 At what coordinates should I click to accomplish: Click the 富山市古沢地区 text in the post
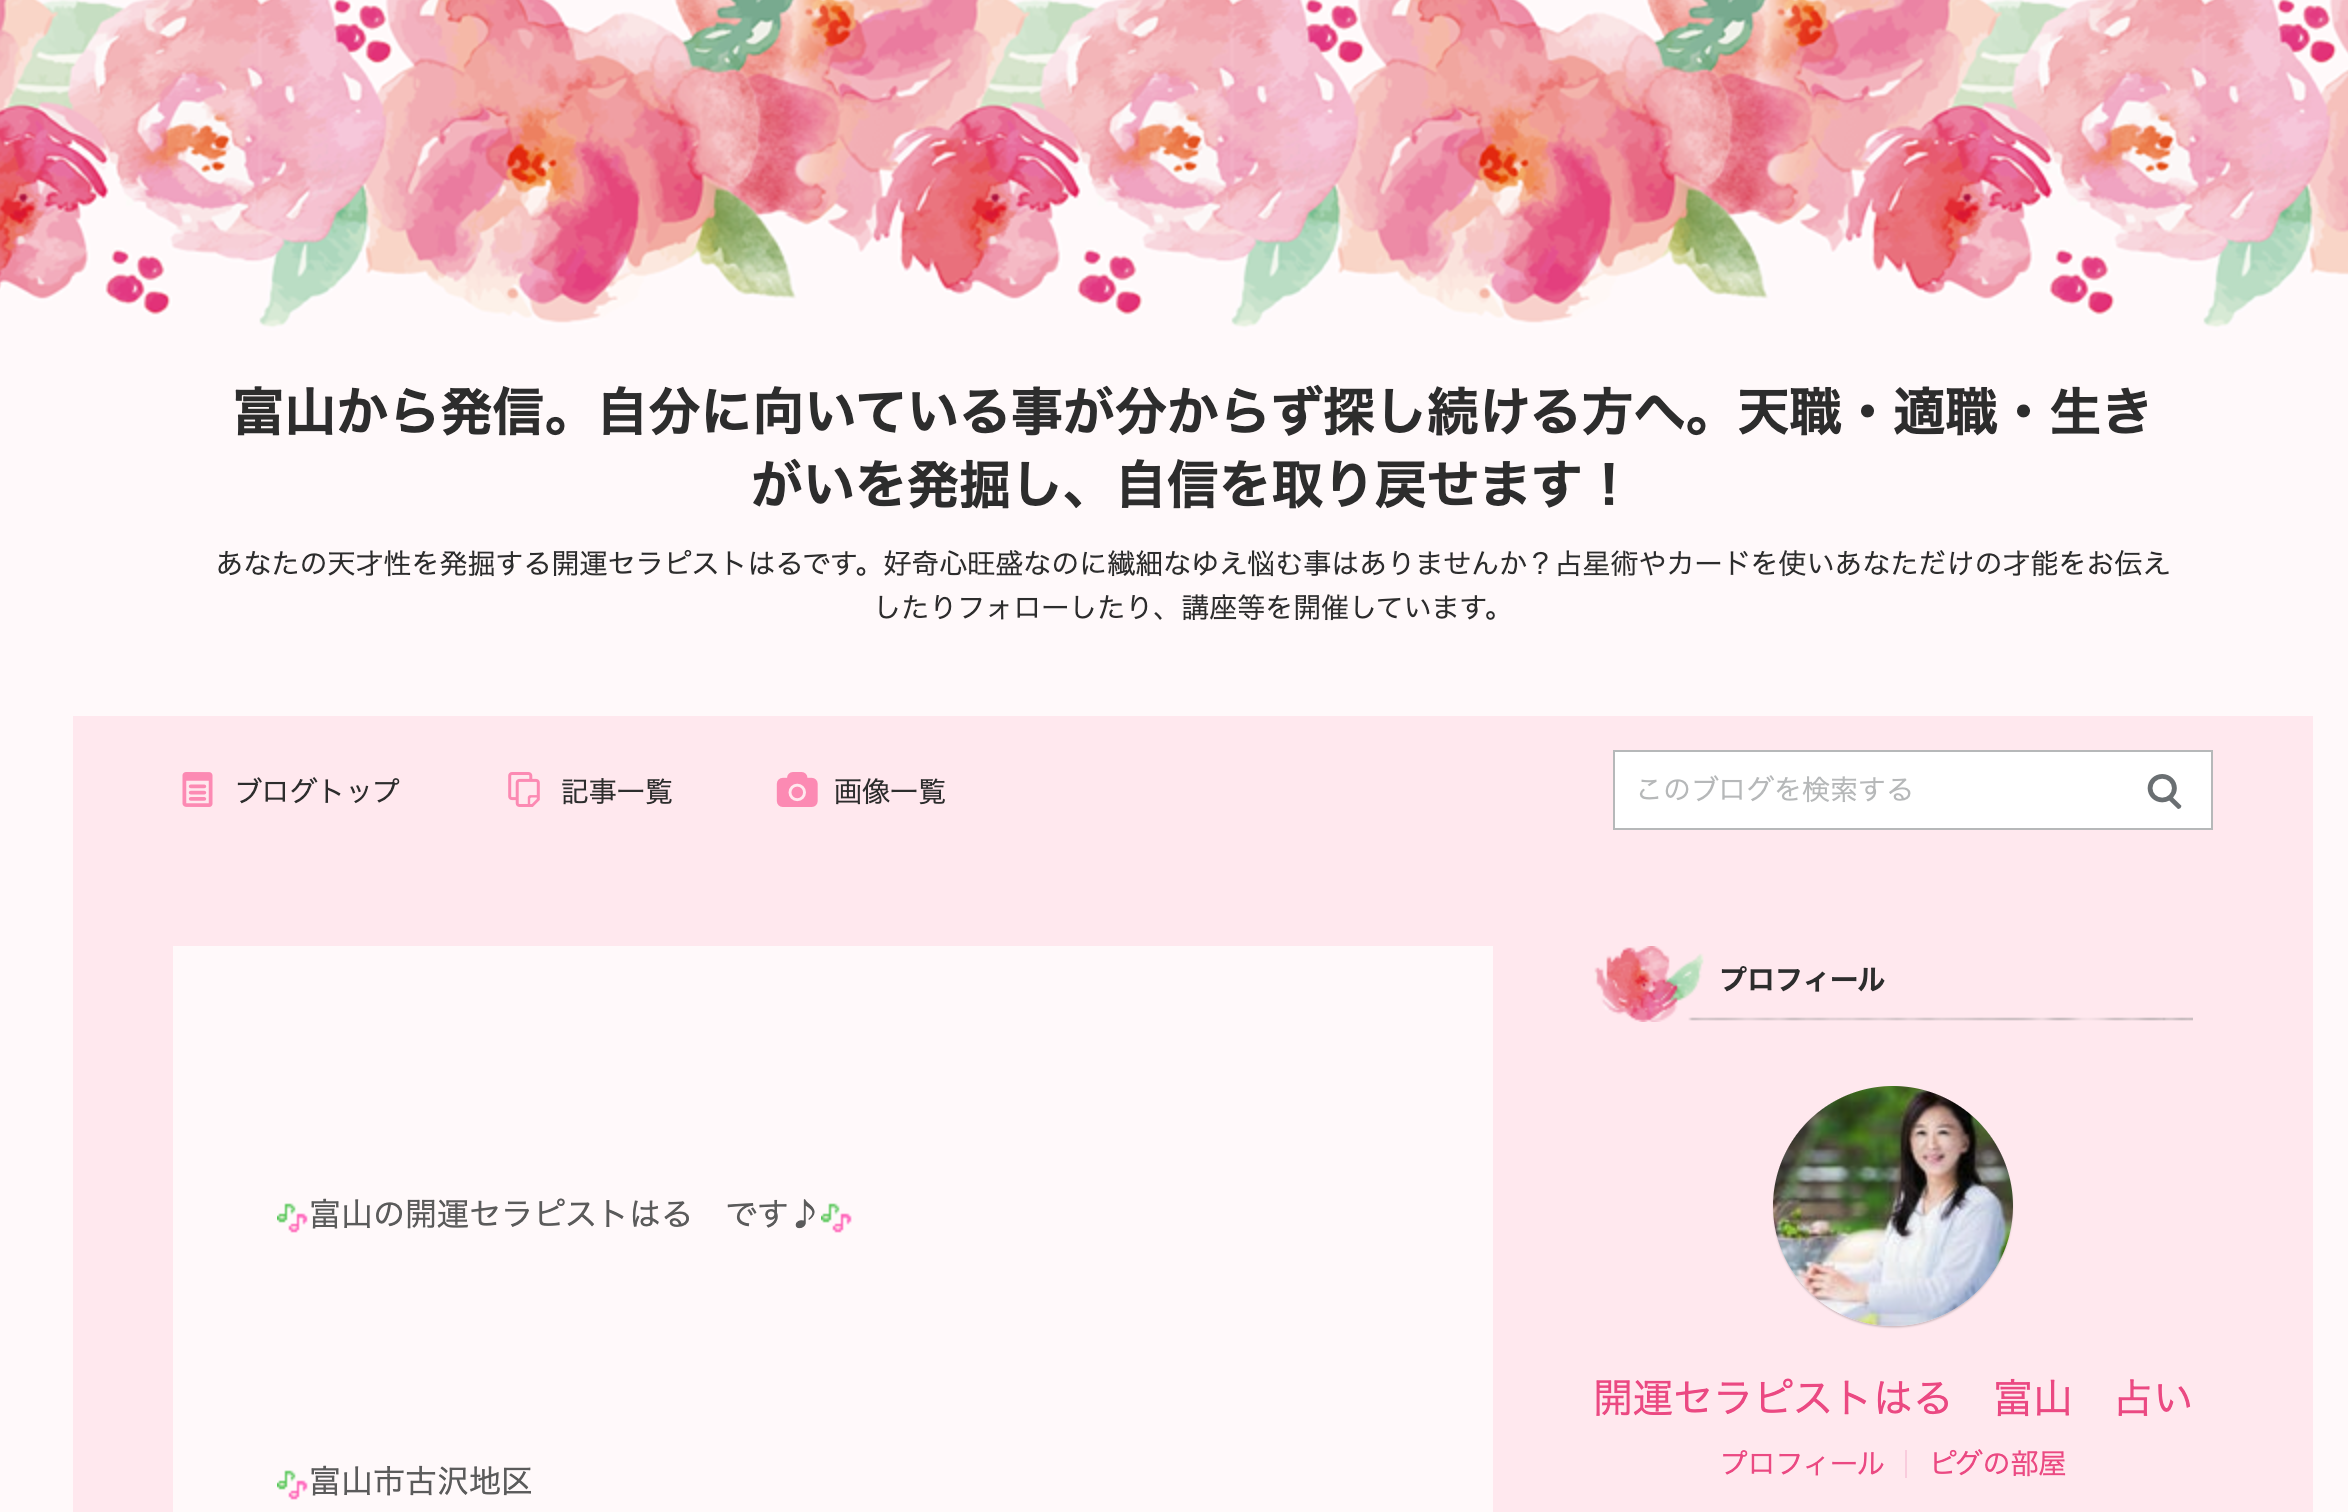tap(421, 1481)
